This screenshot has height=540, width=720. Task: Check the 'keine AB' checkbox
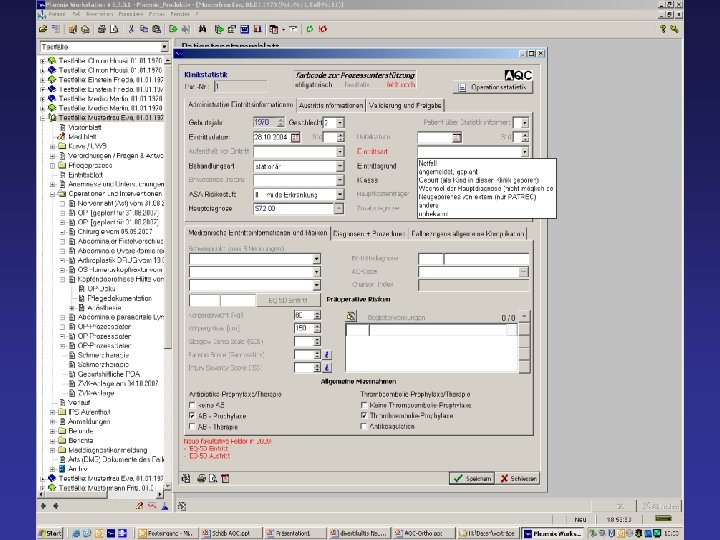192,404
